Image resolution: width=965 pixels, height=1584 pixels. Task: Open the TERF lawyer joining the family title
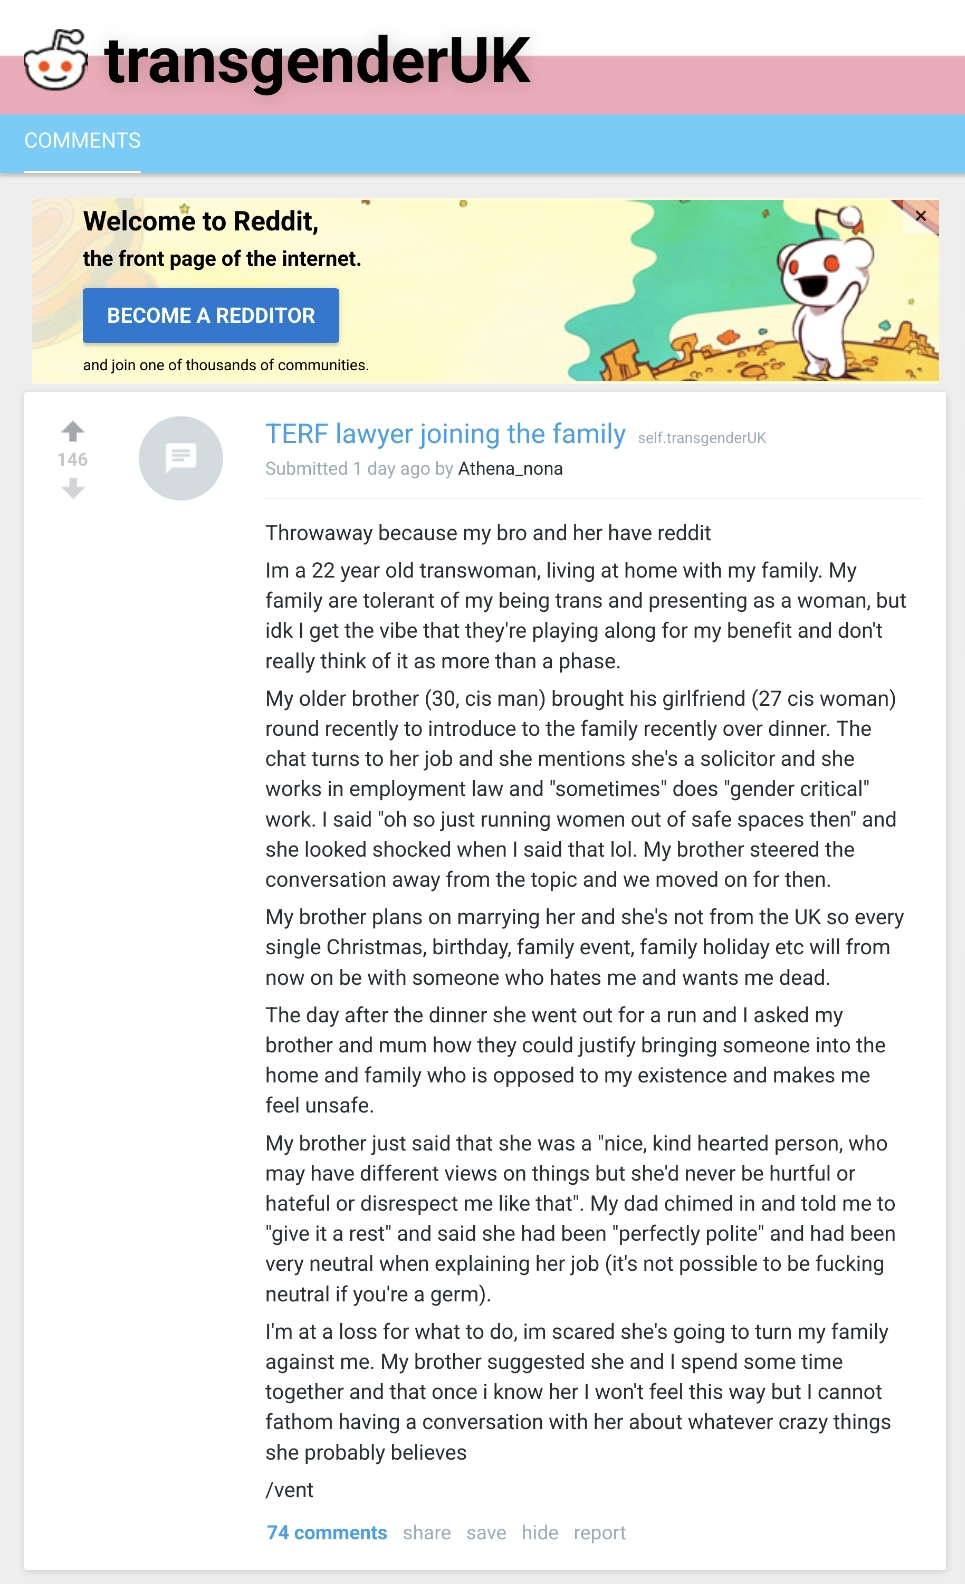click(445, 434)
